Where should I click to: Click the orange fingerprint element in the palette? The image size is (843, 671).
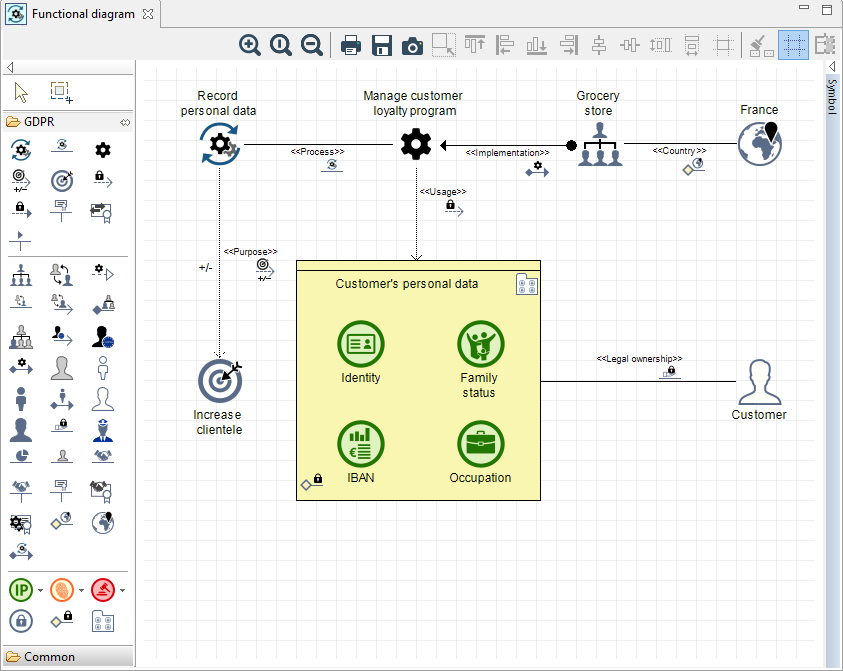[x=60, y=590]
